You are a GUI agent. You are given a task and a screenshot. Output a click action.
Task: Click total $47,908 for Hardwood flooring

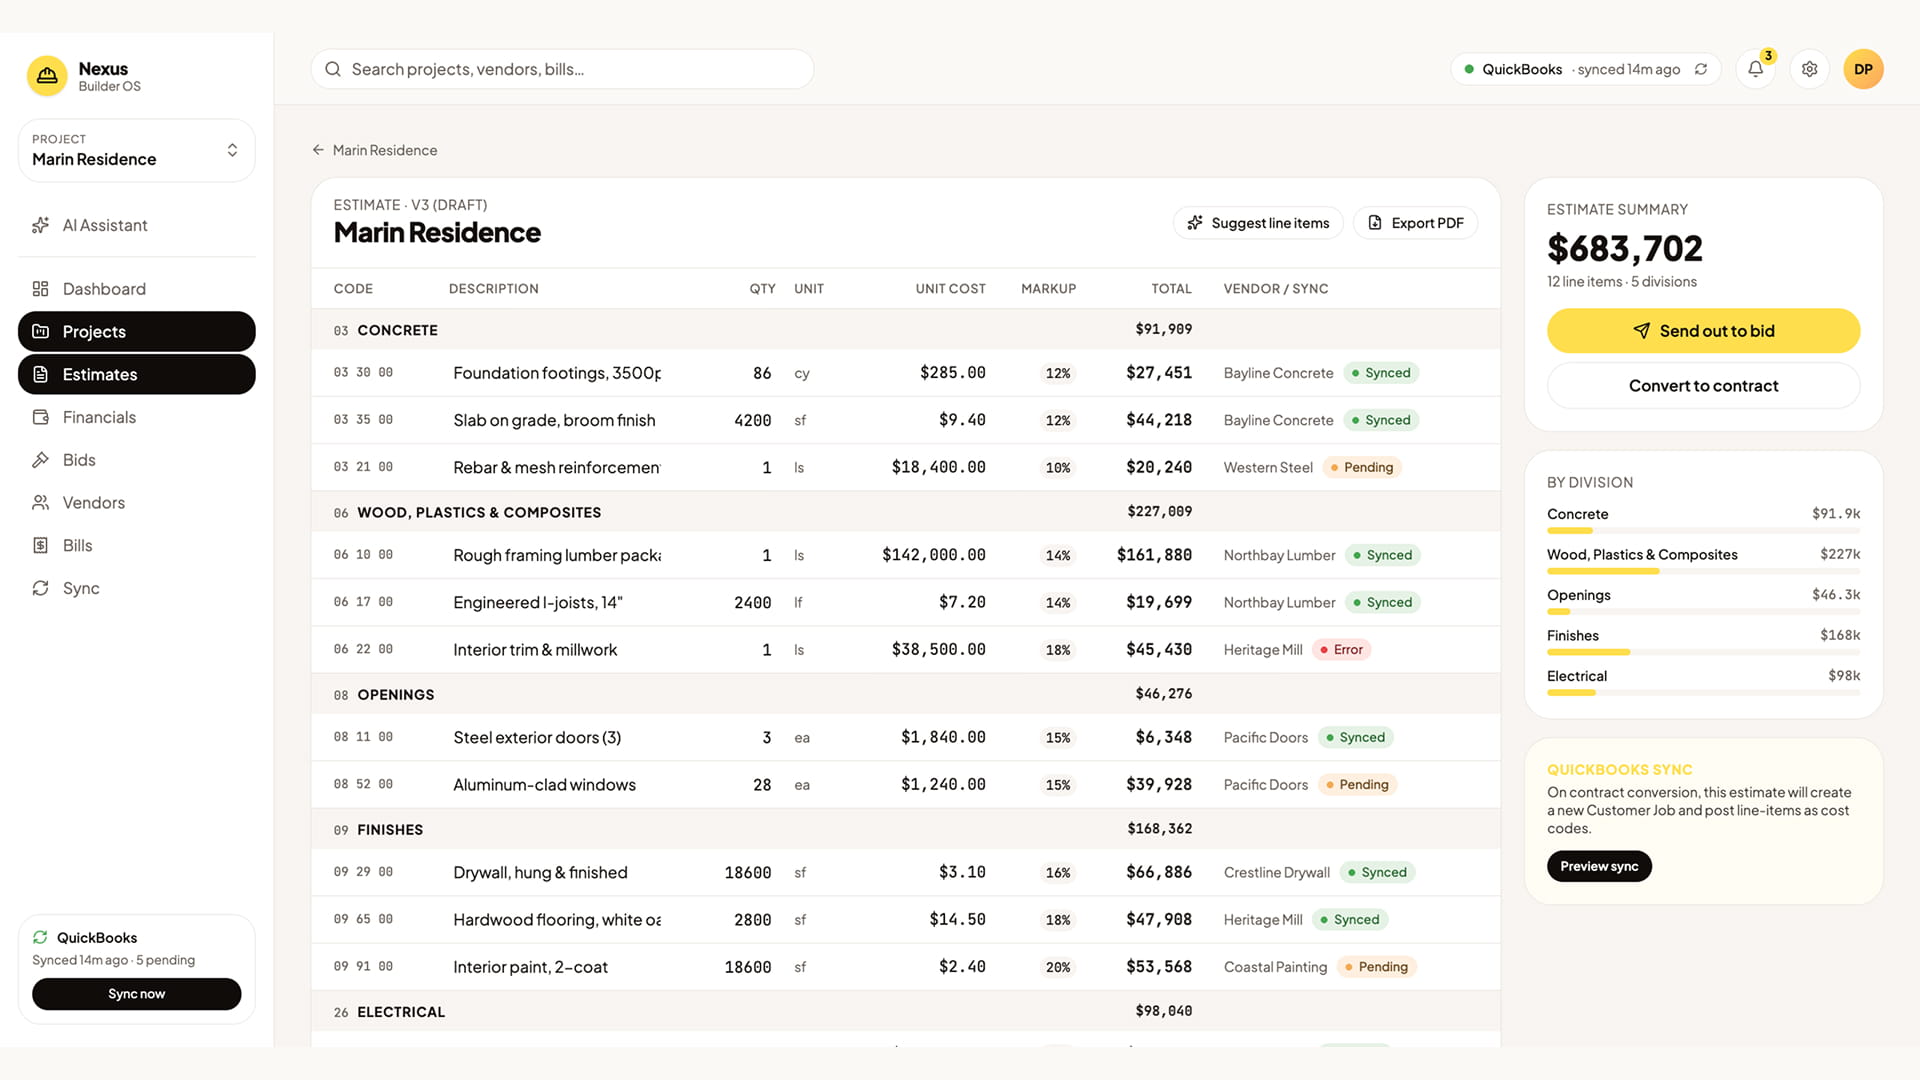pos(1158,919)
